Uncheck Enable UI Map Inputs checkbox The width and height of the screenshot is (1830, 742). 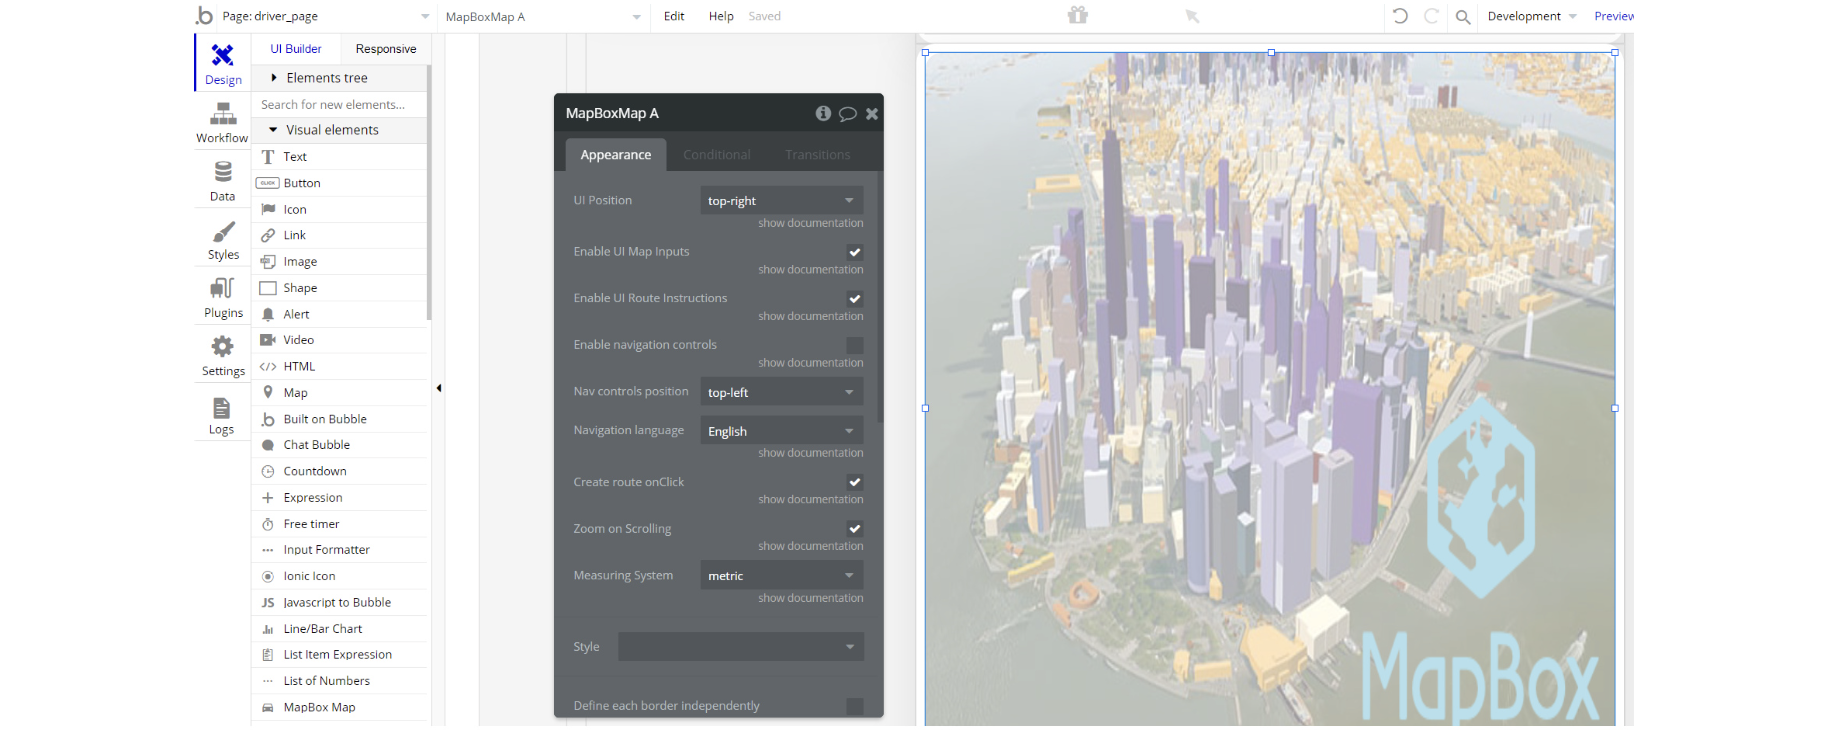[854, 252]
